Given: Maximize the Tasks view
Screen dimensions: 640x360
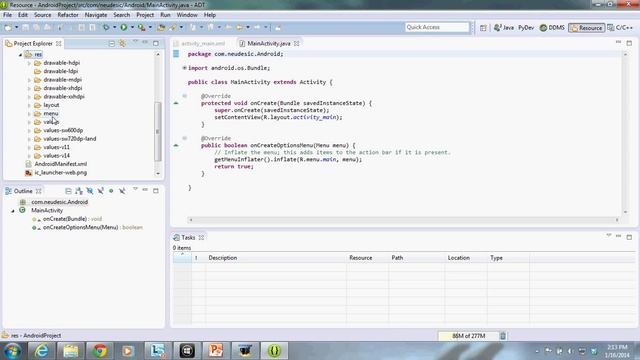Looking at the screenshot, I should click(x=629, y=237).
